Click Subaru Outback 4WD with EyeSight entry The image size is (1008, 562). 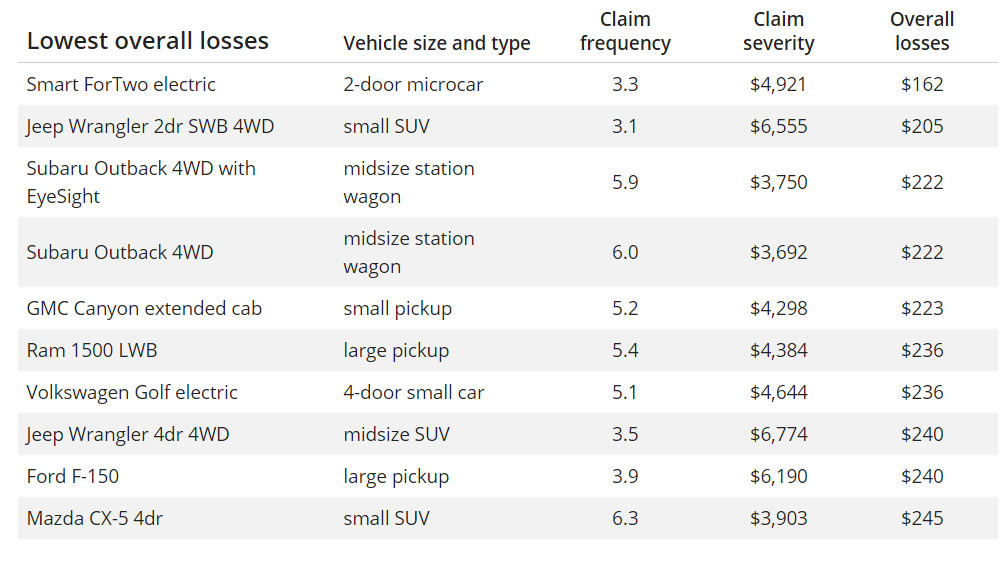click(x=141, y=182)
